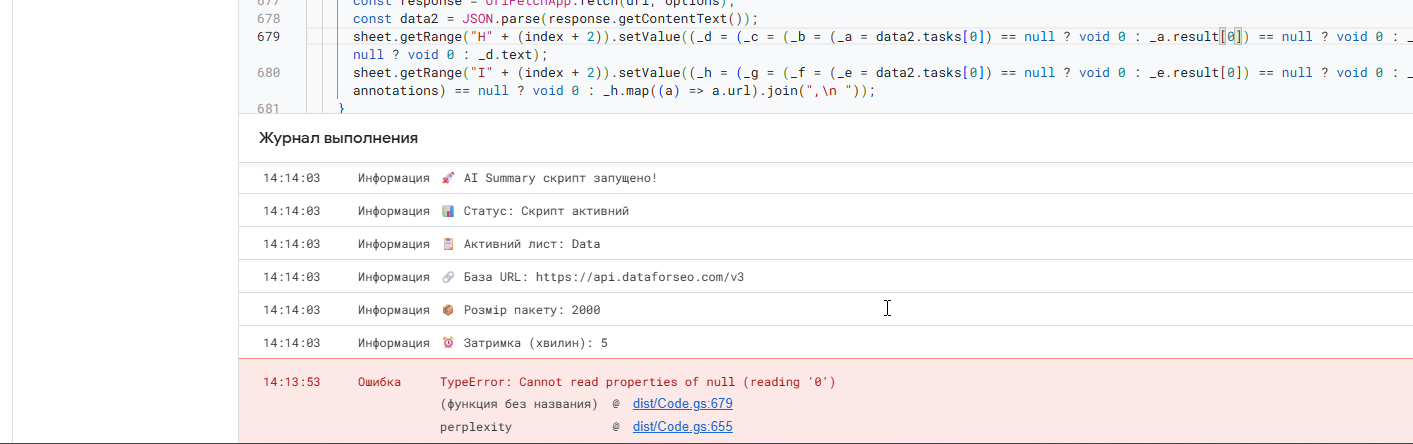Select the TypeError error message text
This screenshot has height=444, width=1413.
[637, 382]
